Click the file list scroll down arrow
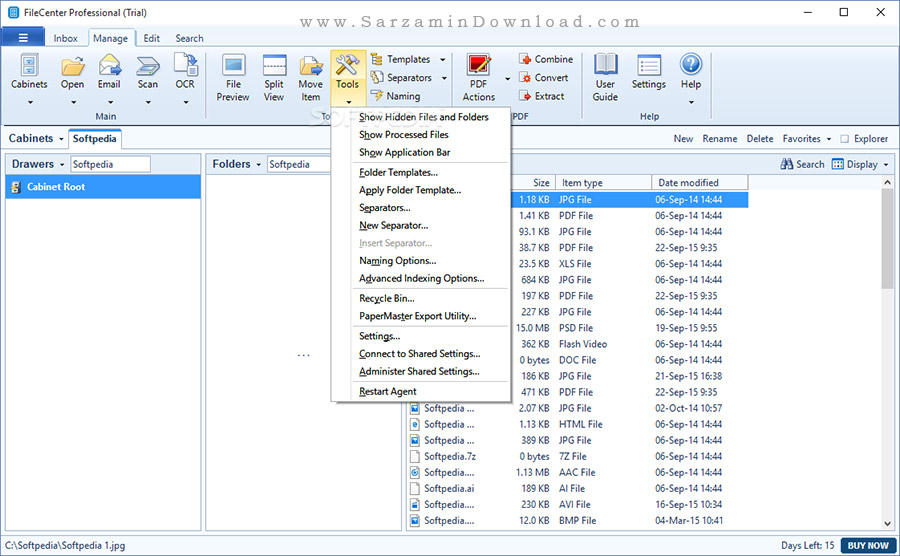The height and width of the screenshot is (556, 900). 887,523
